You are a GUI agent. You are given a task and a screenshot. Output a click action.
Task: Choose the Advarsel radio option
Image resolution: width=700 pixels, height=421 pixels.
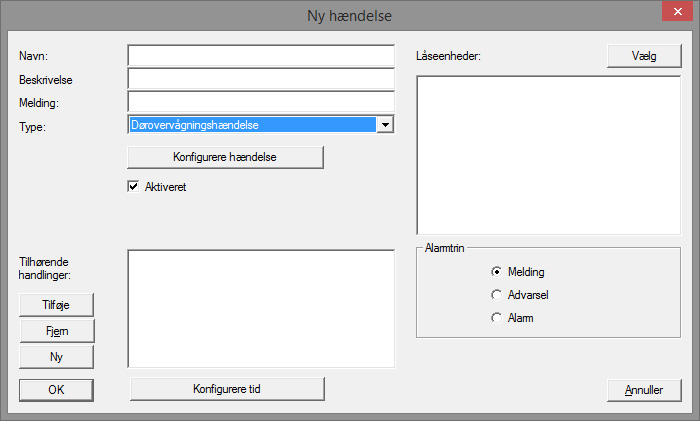pyautogui.click(x=496, y=295)
